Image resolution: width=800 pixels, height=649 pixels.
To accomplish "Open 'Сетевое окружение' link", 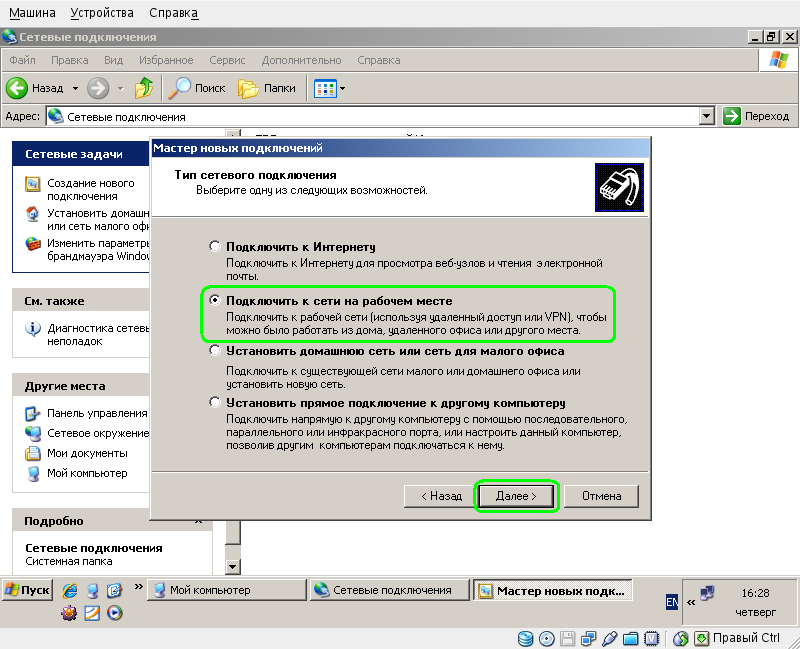I will (98, 433).
